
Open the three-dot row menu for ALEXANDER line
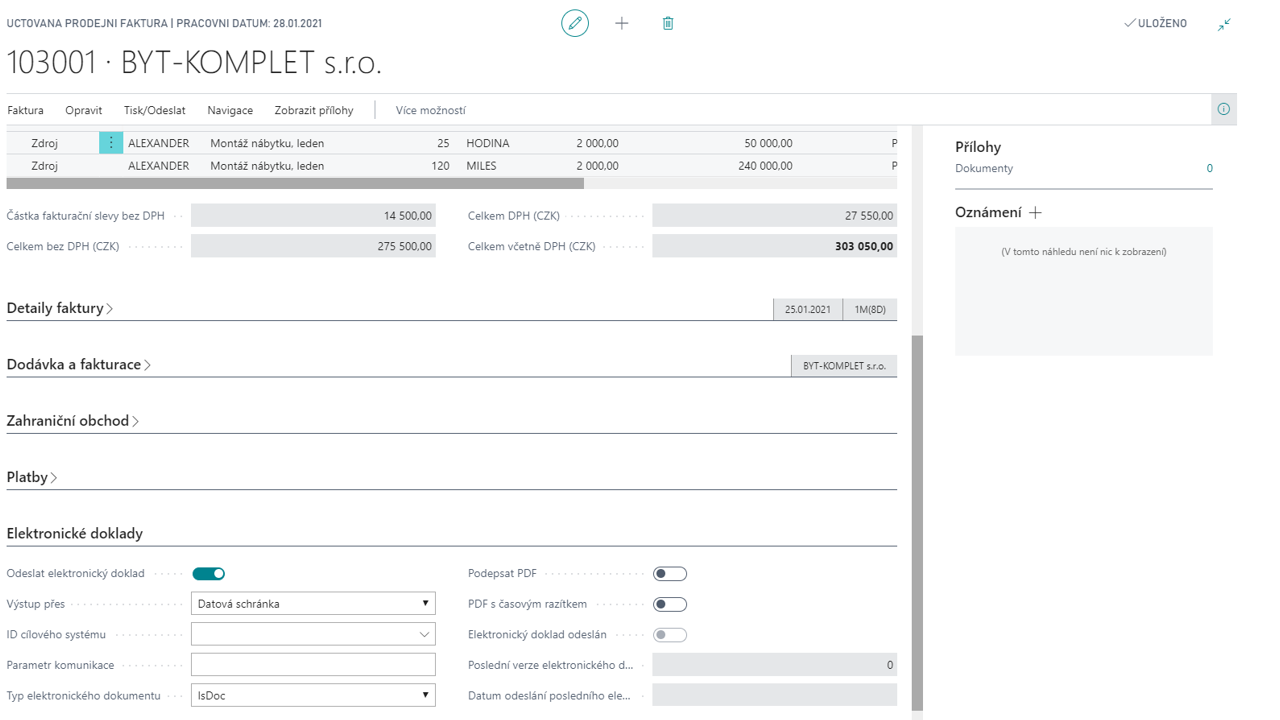coord(111,143)
